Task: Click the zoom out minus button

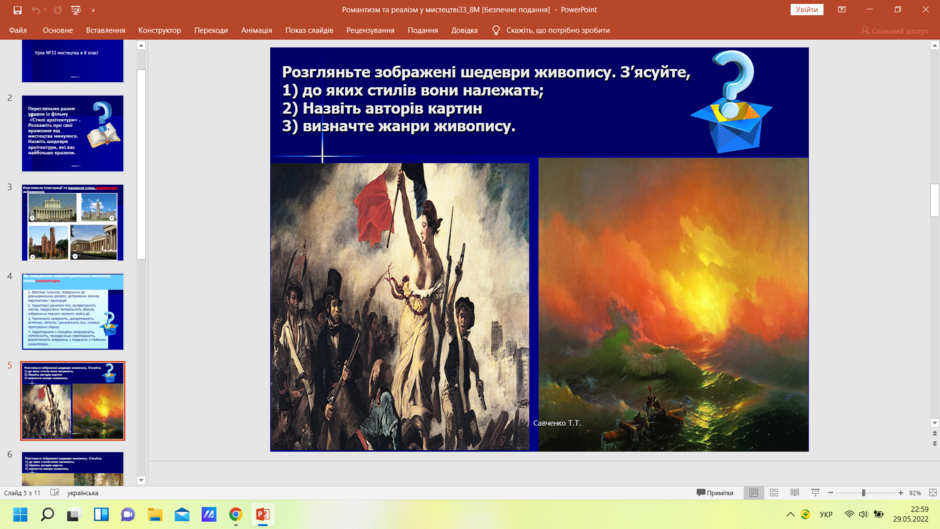Action: click(x=831, y=493)
